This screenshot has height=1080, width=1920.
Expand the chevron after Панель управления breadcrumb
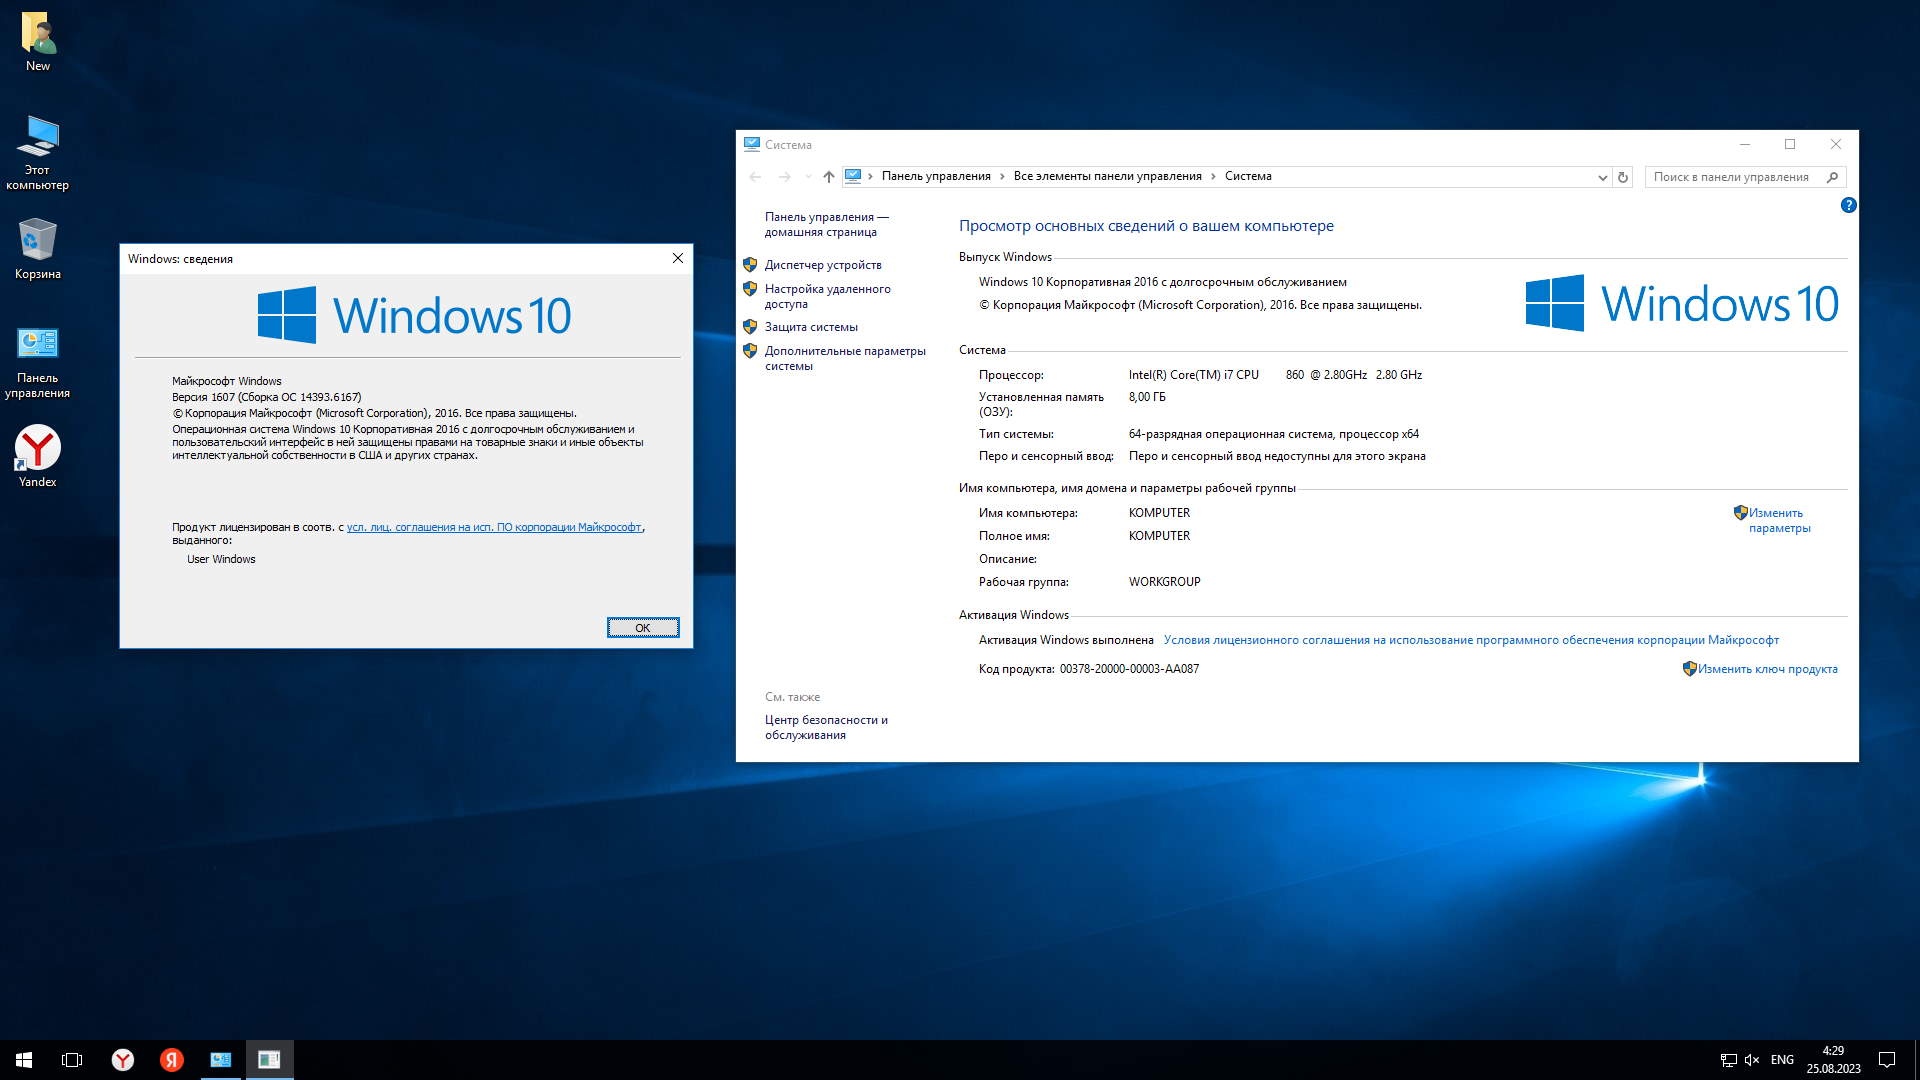(1001, 177)
